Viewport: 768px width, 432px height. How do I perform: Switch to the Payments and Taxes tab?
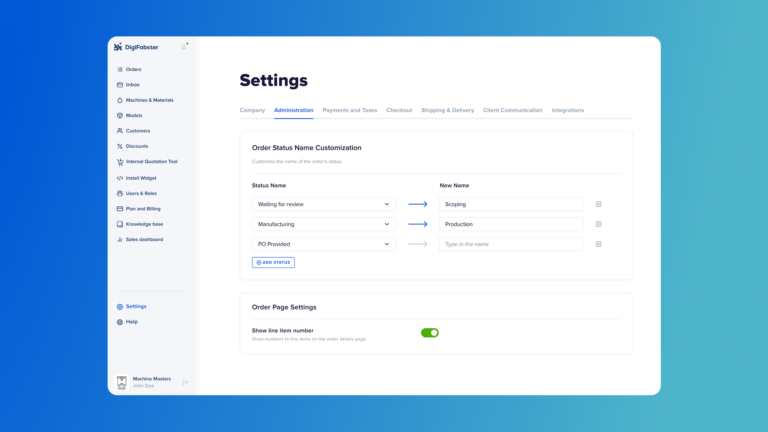349,110
